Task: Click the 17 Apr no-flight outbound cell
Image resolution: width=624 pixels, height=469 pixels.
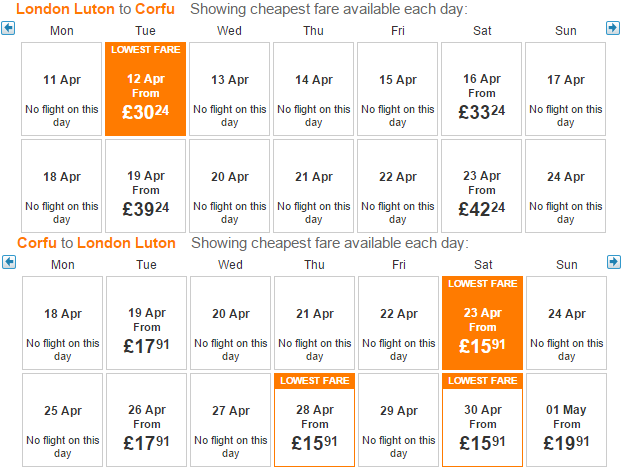Action: pos(566,89)
